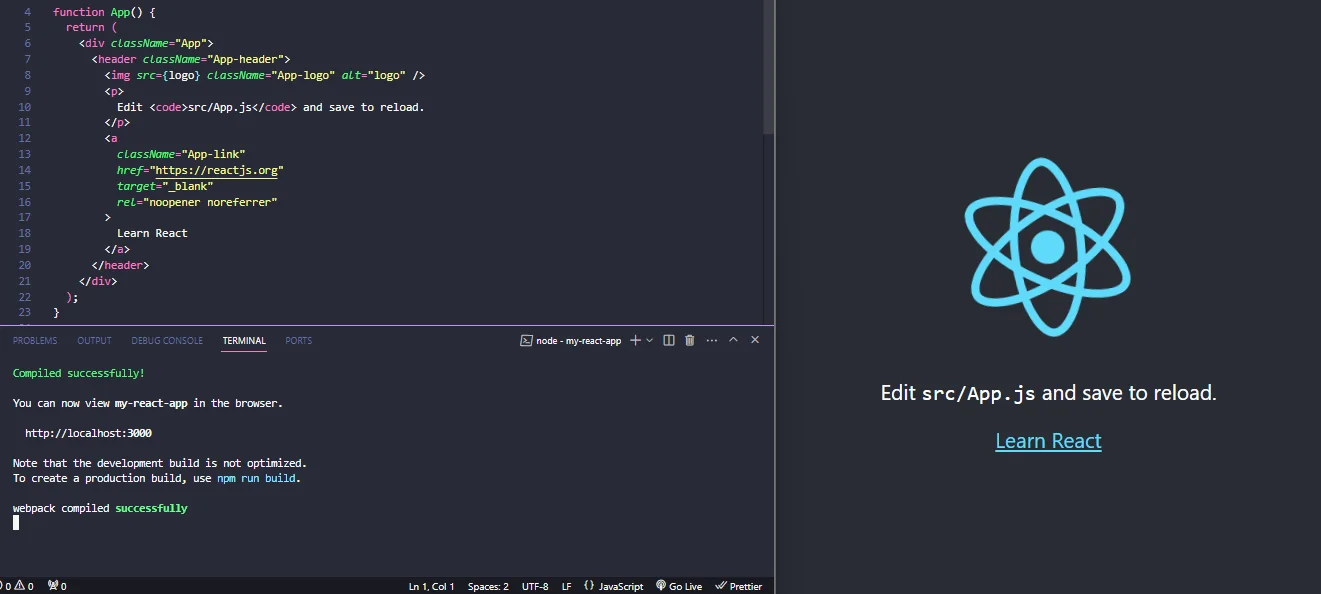This screenshot has width=1321, height=594.
Task: Click the forwarded ports antenna icon in status bar
Action: 57,586
